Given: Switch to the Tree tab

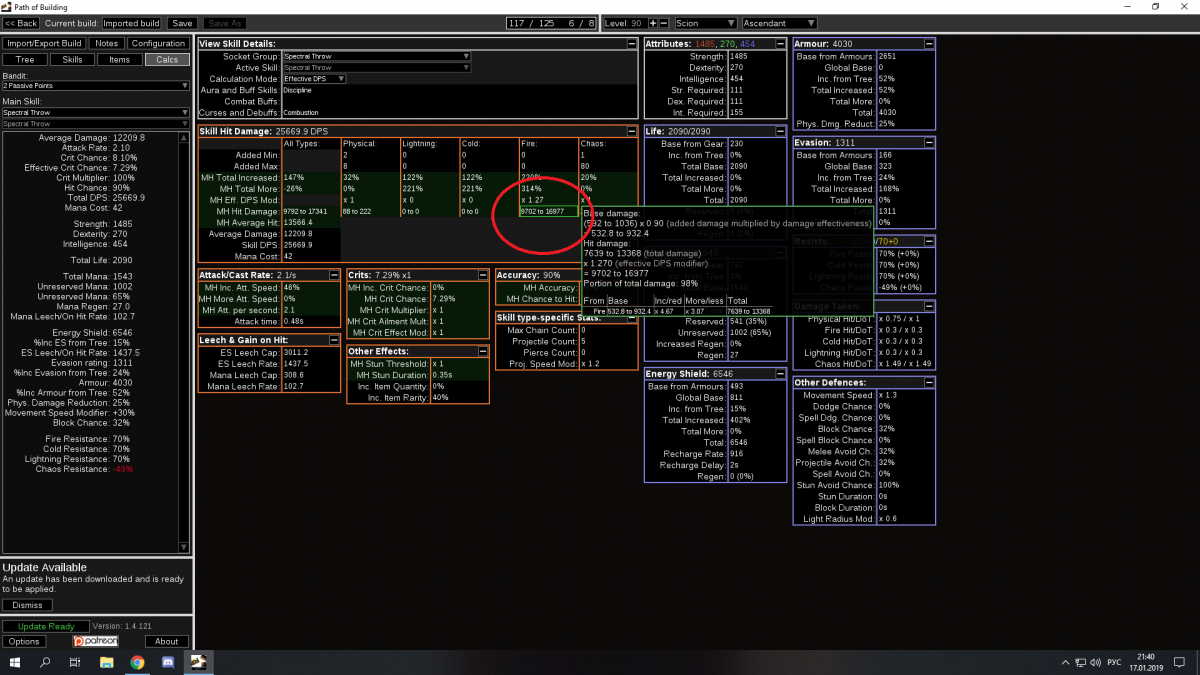Looking at the screenshot, I should click(x=25, y=60).
